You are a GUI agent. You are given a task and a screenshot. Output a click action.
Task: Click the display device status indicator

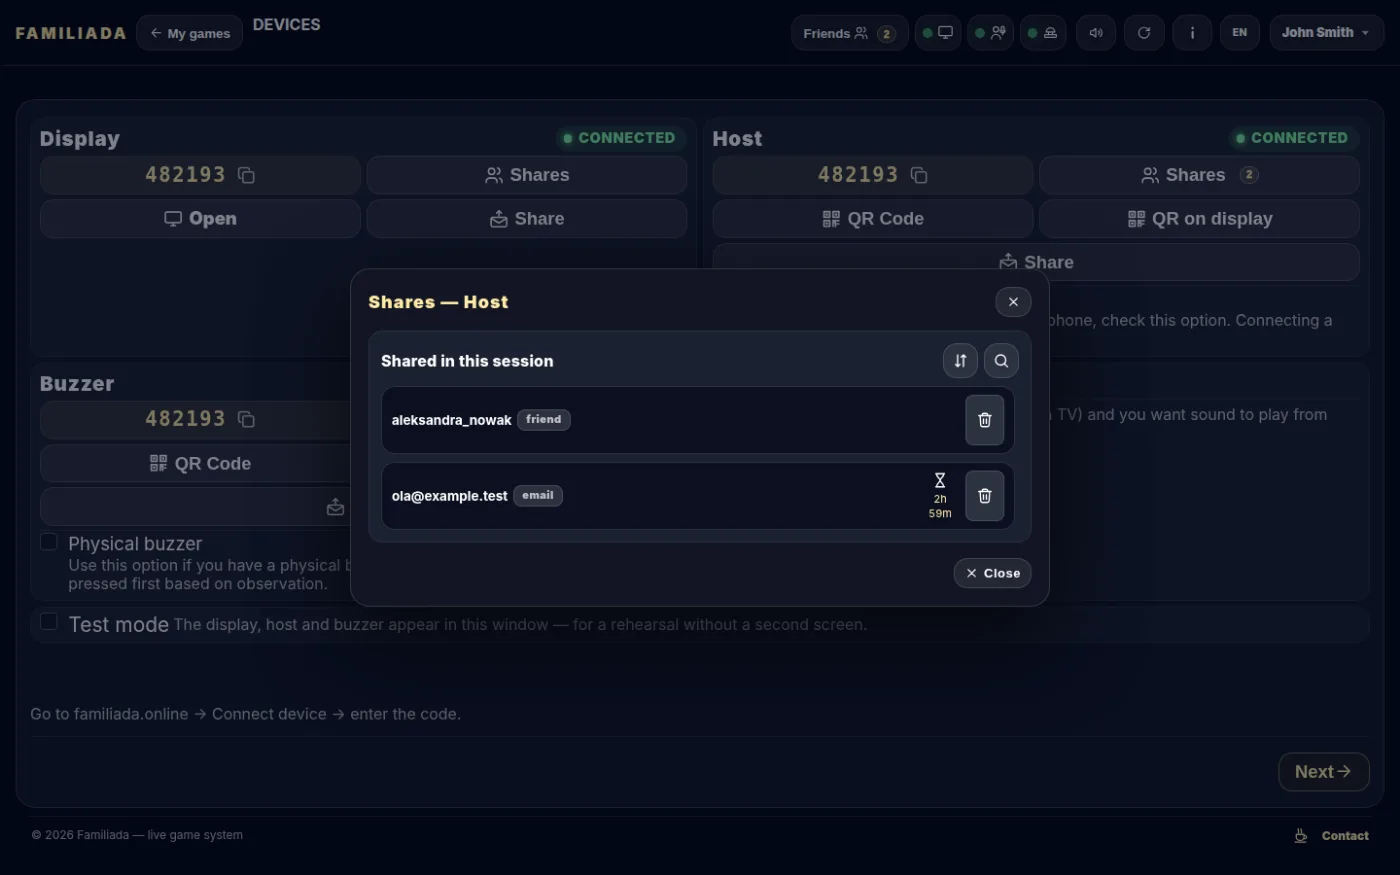(x=938, y=33)
